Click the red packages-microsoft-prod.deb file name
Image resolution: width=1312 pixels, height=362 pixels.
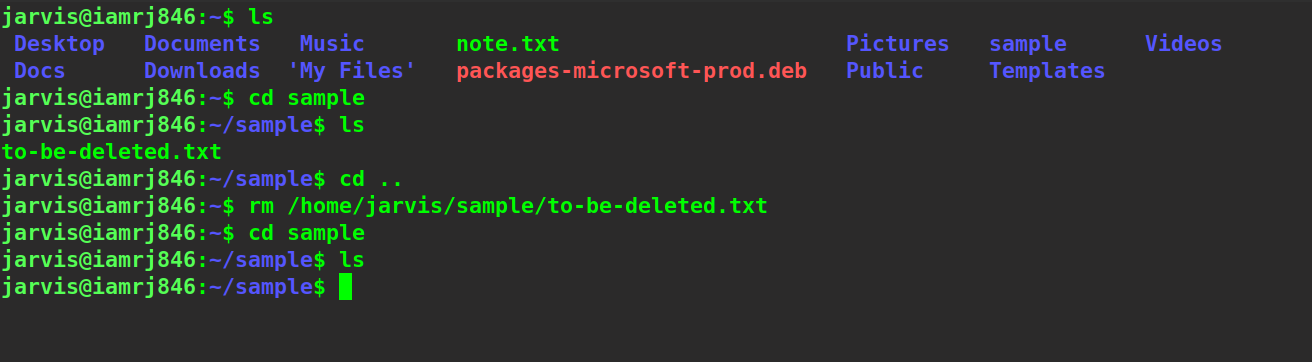click(631, 71)
